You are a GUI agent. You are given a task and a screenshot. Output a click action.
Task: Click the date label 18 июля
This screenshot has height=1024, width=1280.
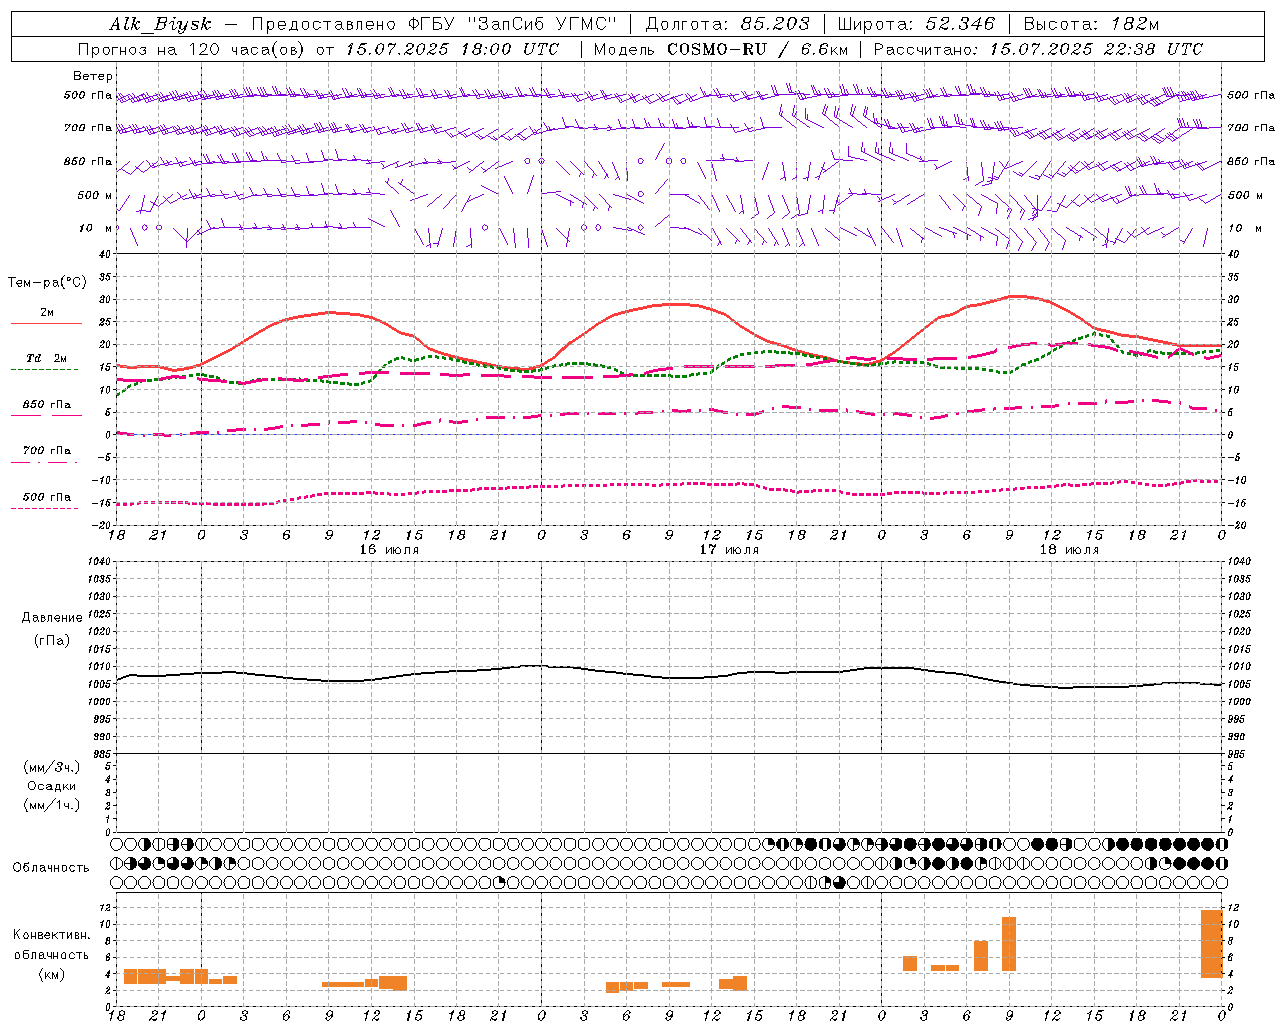[x=1069, y=549]
